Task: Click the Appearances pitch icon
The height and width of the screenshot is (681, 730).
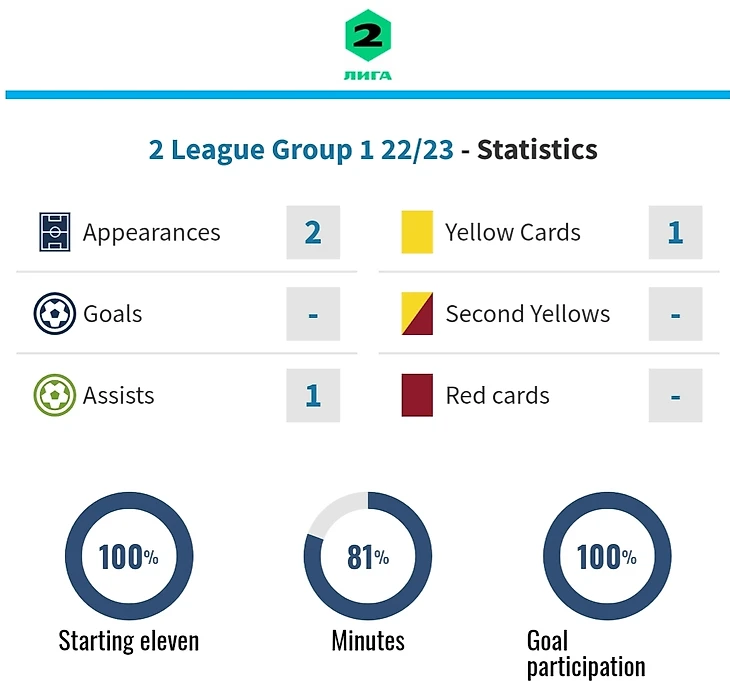Action: pos(55,232)
